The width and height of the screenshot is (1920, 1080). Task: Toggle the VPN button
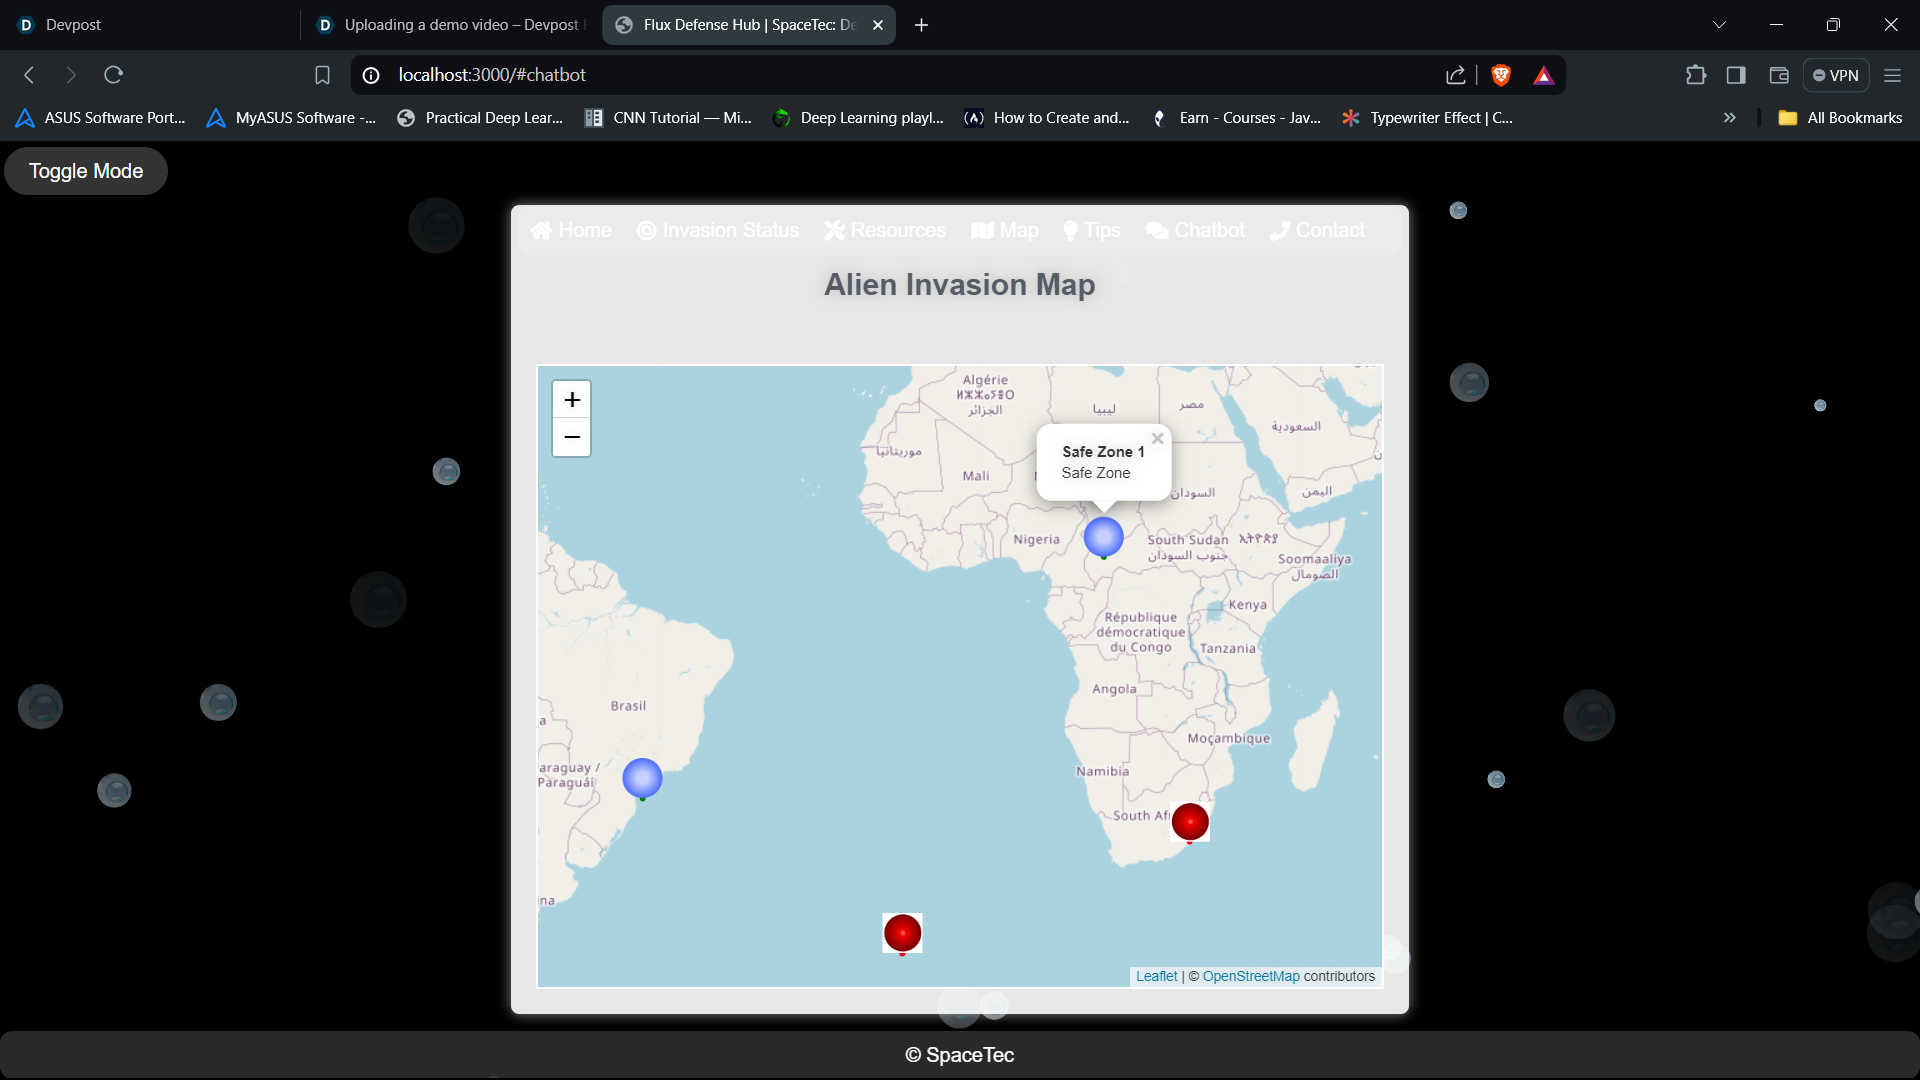(x=1835, y=75)
